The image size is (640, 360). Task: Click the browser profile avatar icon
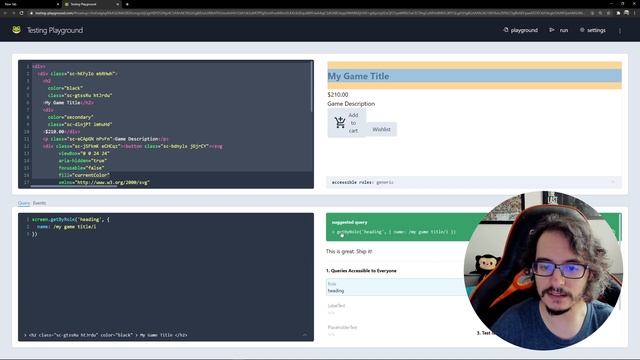(627, 13)
